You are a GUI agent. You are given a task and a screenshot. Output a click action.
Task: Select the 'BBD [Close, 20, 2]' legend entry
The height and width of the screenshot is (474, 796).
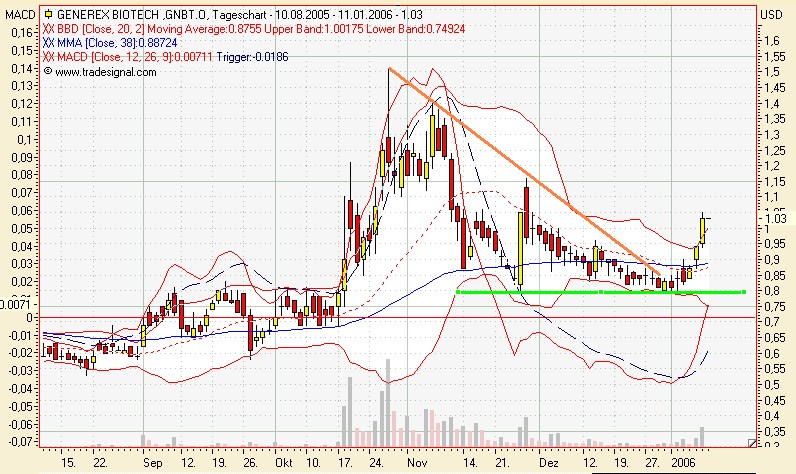(101, 29)
